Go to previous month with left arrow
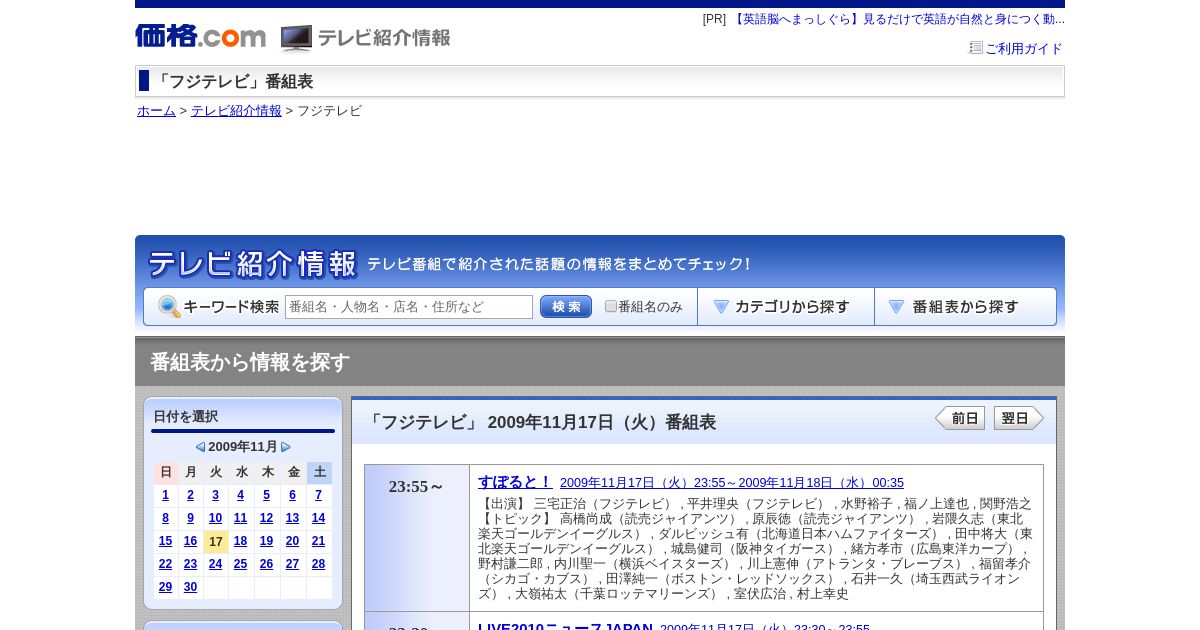Viewport: 1200px width, 630px height. (x=200, y=447)
